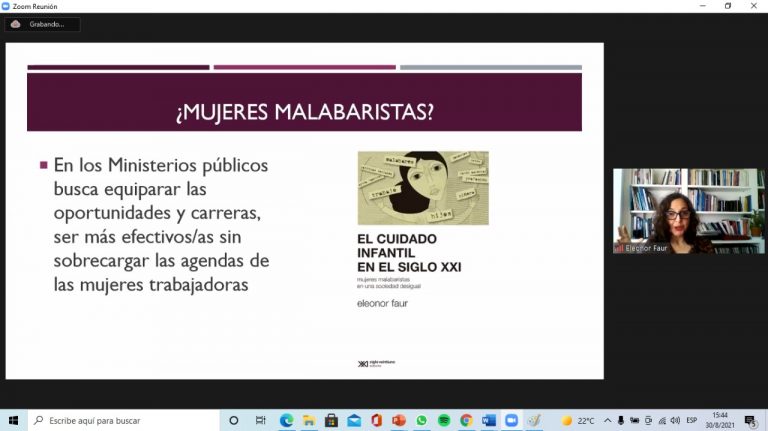
Task: Open the Paint app in taskbar
Action: click(534, 420)
